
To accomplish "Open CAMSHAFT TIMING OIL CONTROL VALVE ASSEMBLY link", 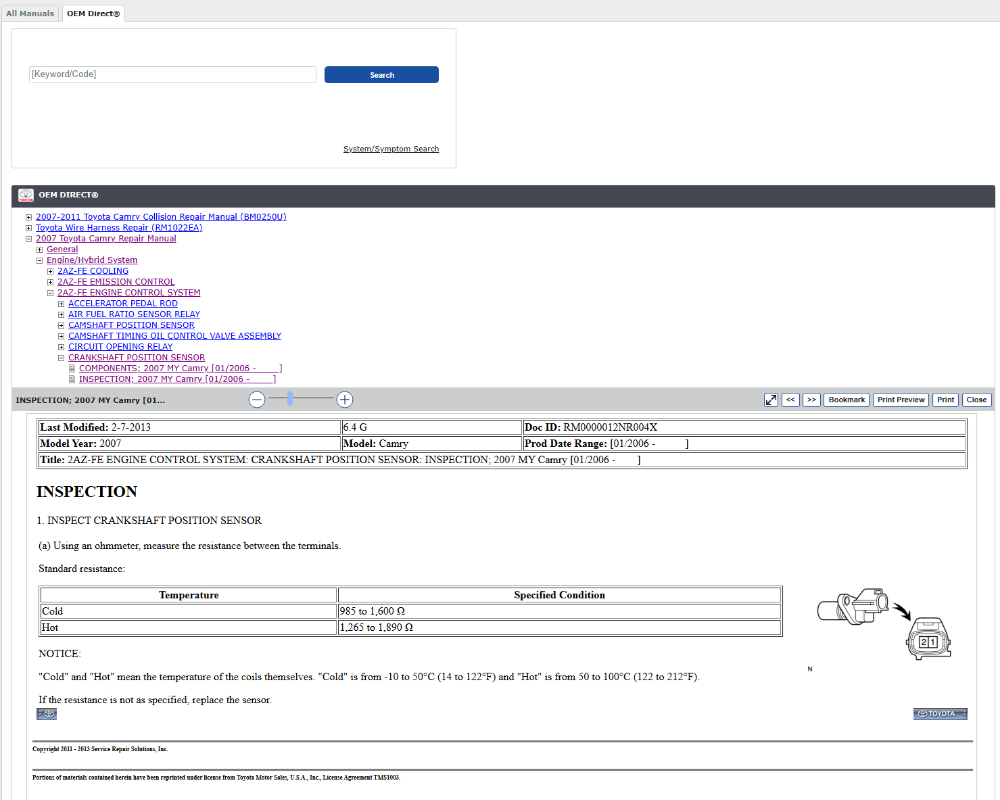I will point(175,337).
